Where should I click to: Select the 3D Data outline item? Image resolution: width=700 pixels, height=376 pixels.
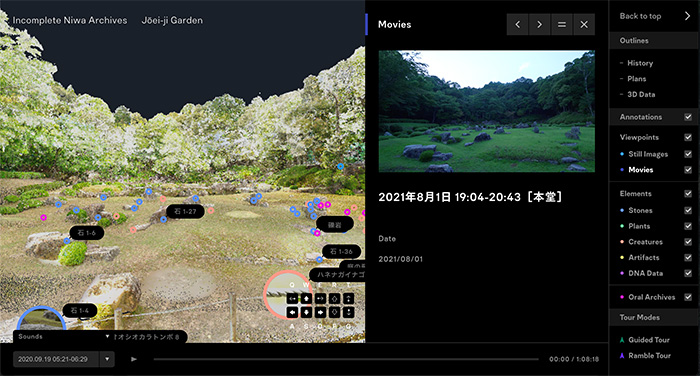(641, 94)
